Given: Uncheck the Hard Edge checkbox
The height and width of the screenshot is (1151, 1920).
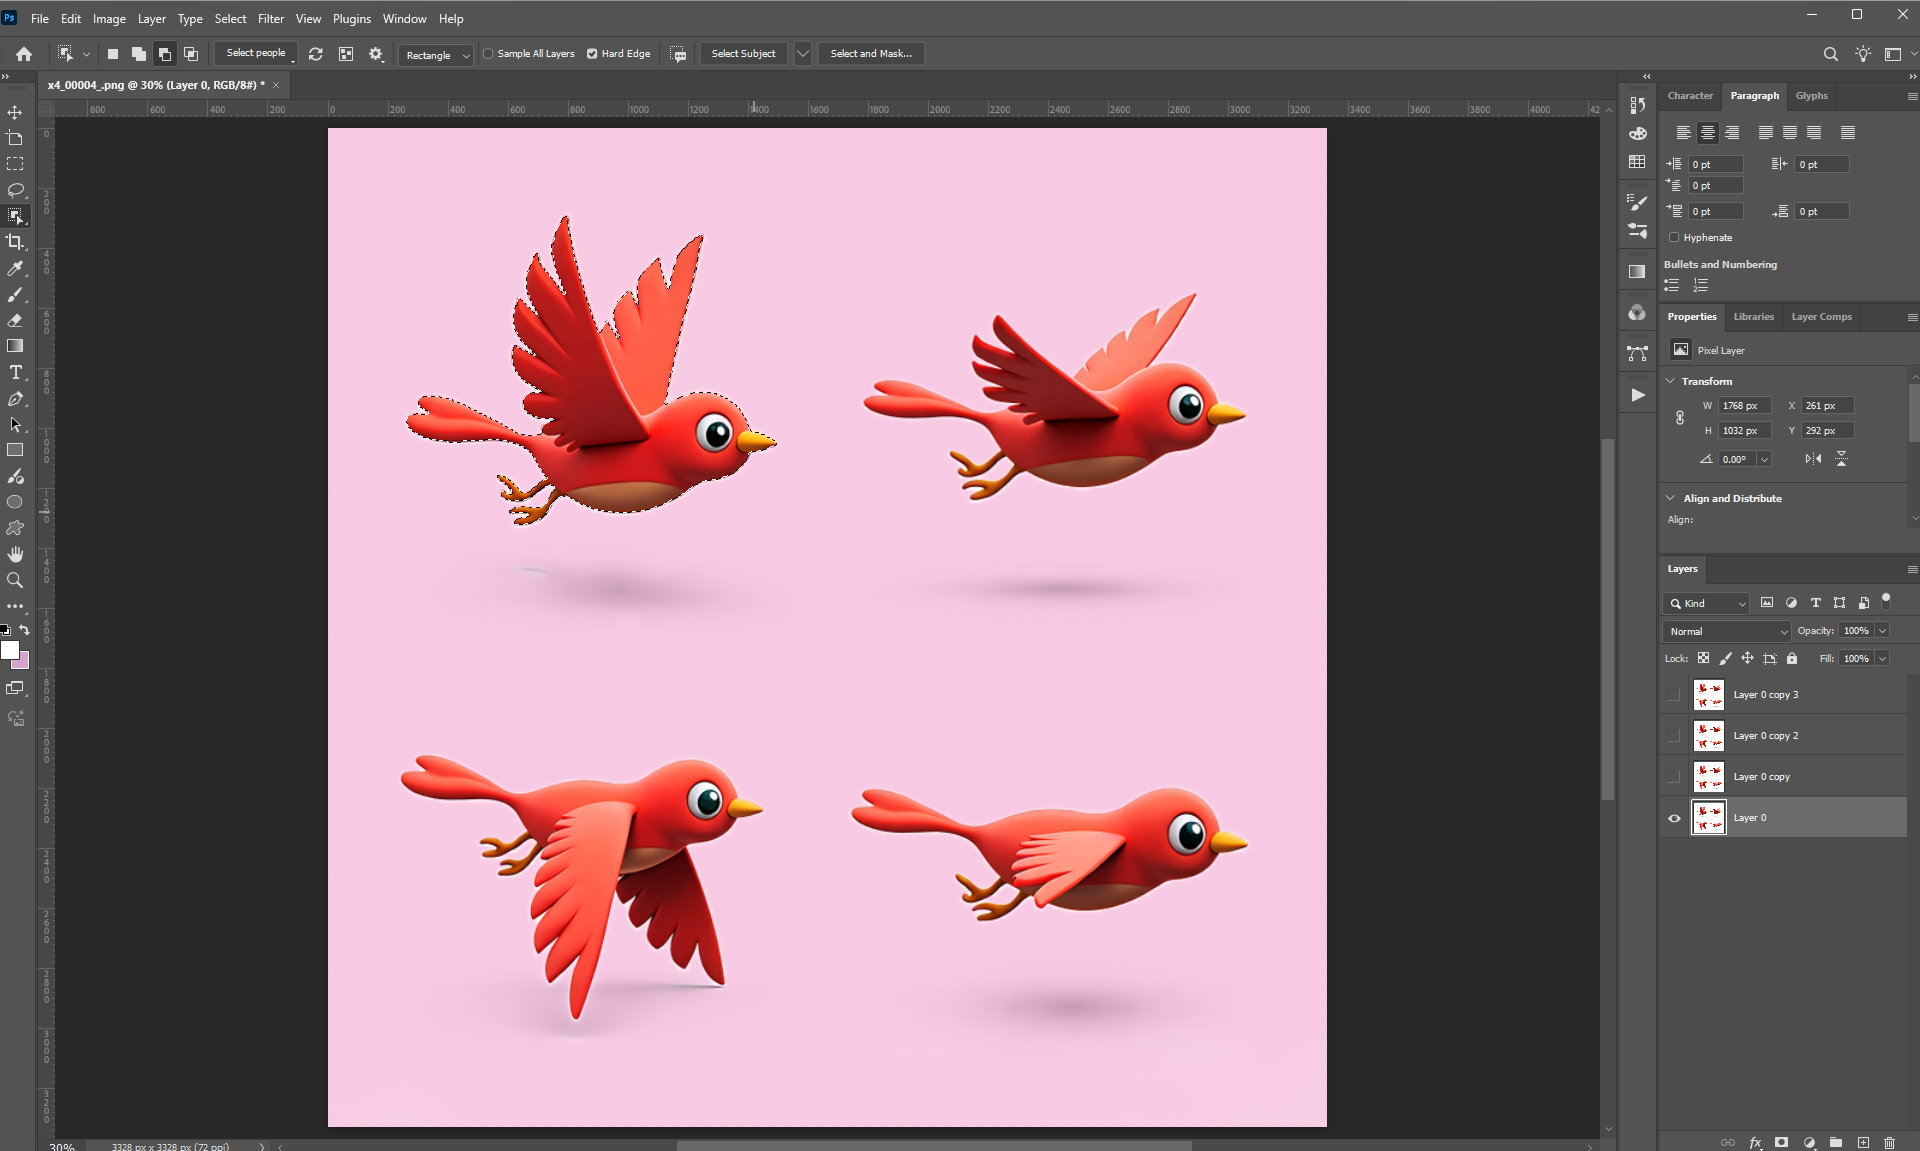Looking at the screenshot, I should 592,54.
